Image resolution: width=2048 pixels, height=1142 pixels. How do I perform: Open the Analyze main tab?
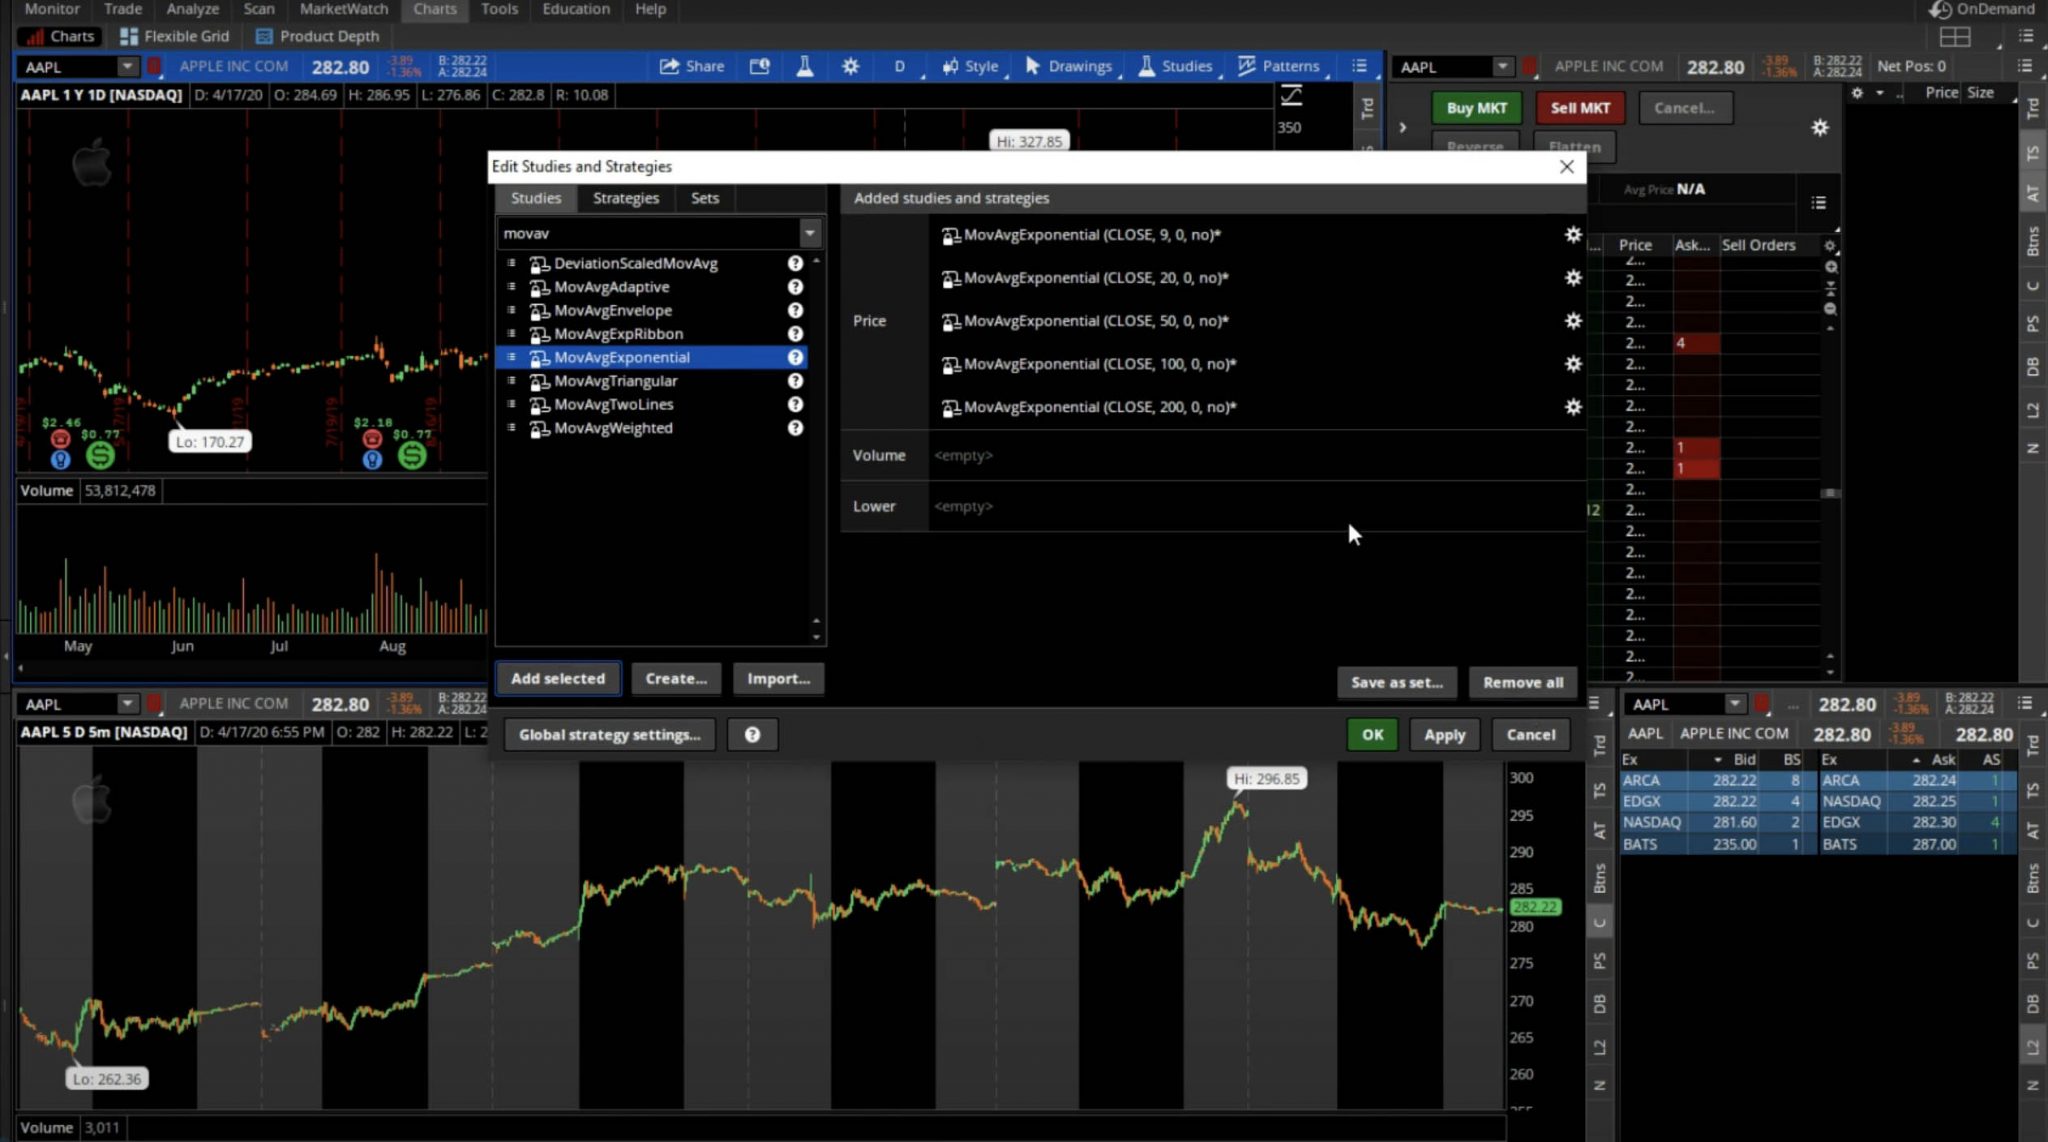[x=193, y=9]
